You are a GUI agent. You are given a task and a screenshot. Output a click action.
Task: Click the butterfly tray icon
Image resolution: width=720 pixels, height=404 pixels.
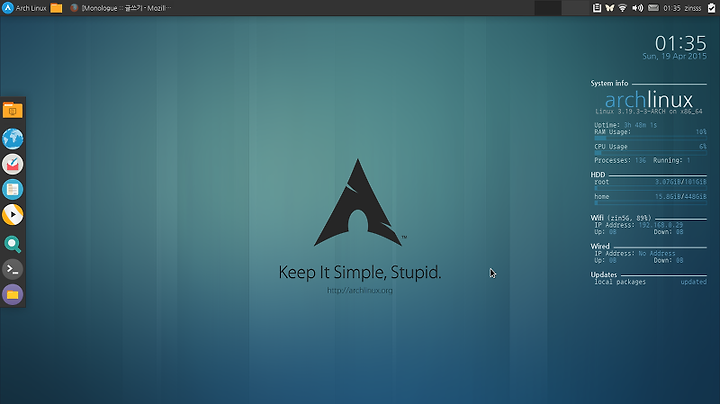(610, 8)
